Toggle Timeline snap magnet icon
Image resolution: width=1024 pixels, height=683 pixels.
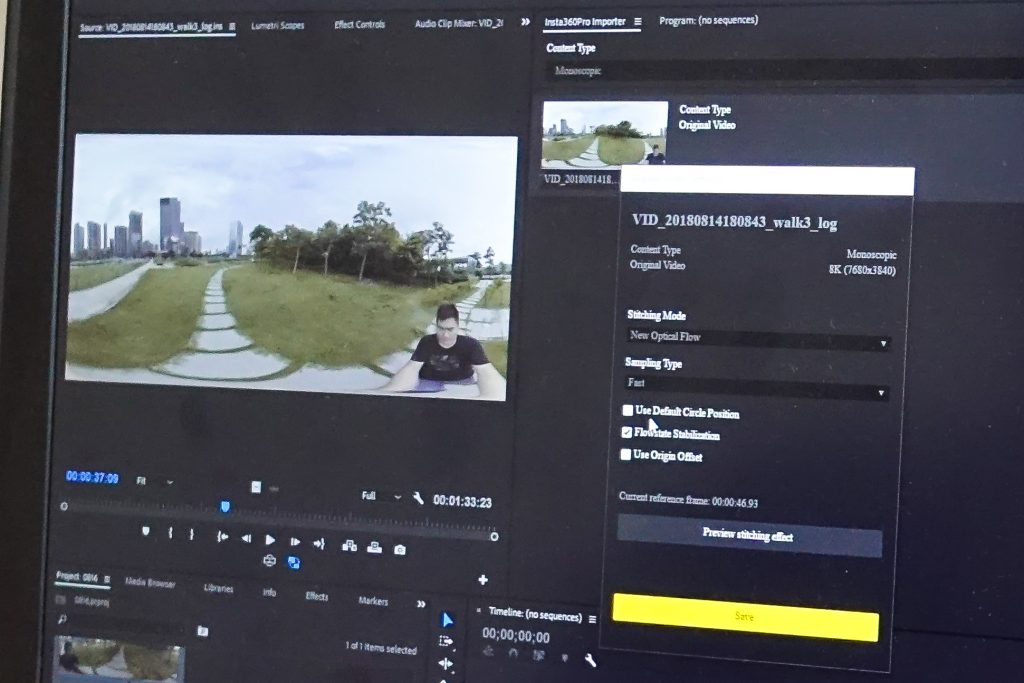point(513,652)
